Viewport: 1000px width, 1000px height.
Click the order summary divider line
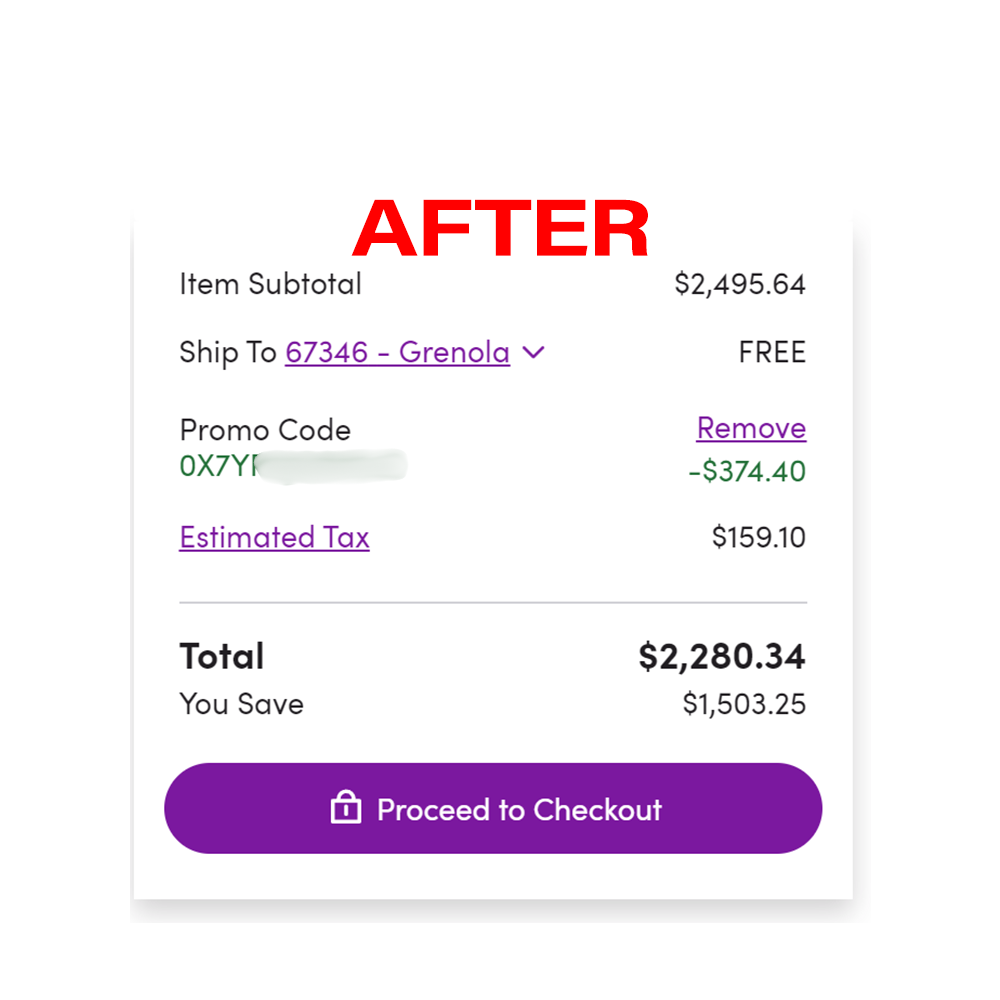click(493, 602)
